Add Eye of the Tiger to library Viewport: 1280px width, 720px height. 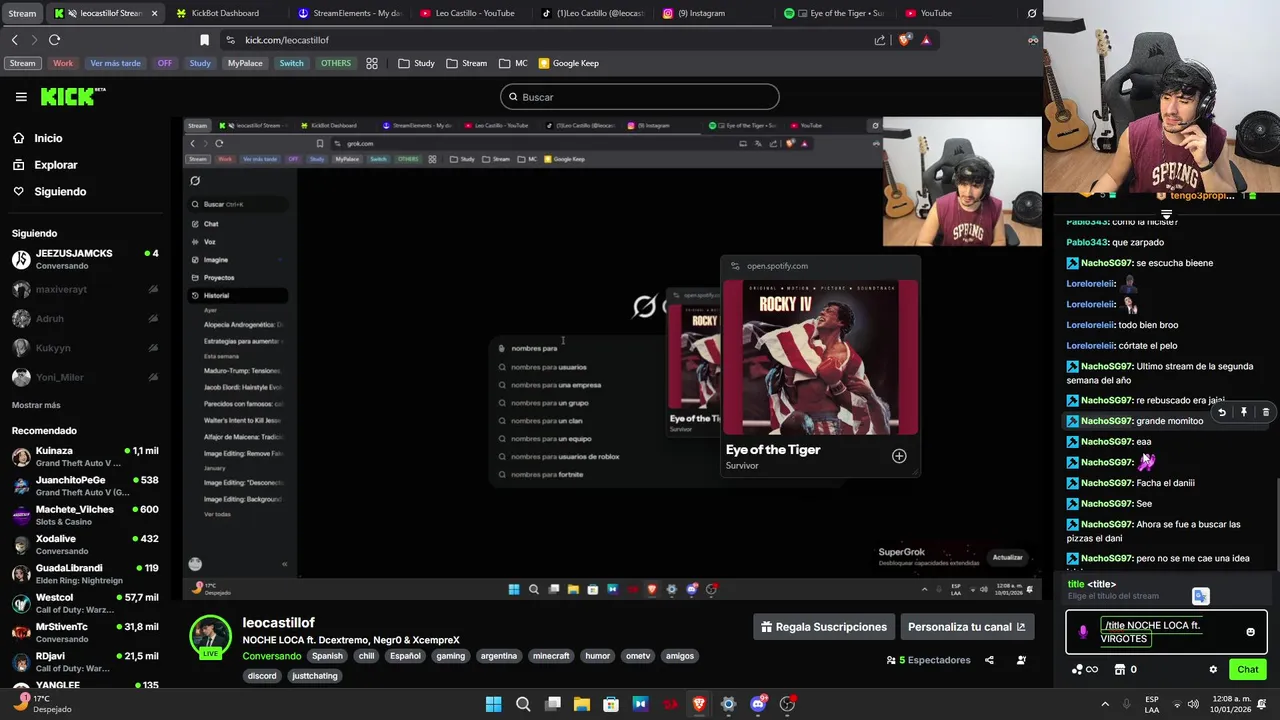[899, 456]
